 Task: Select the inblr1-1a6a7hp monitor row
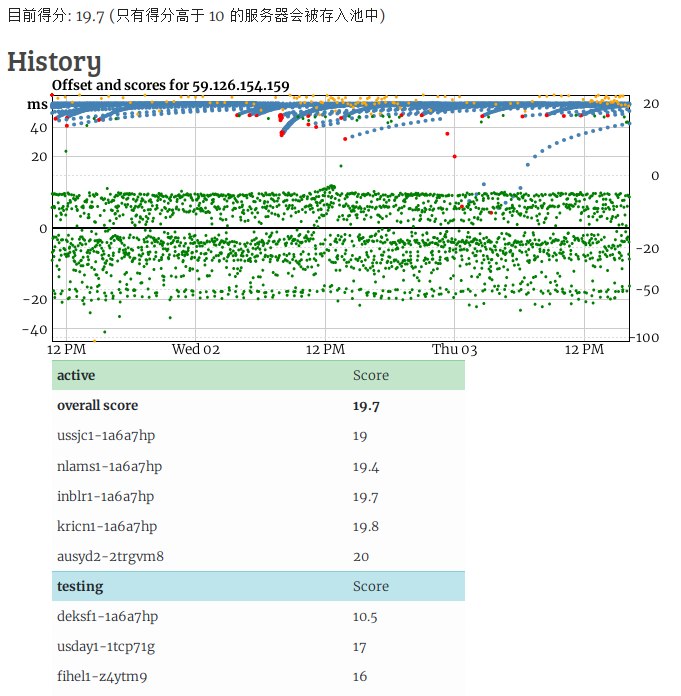[108, 496]
